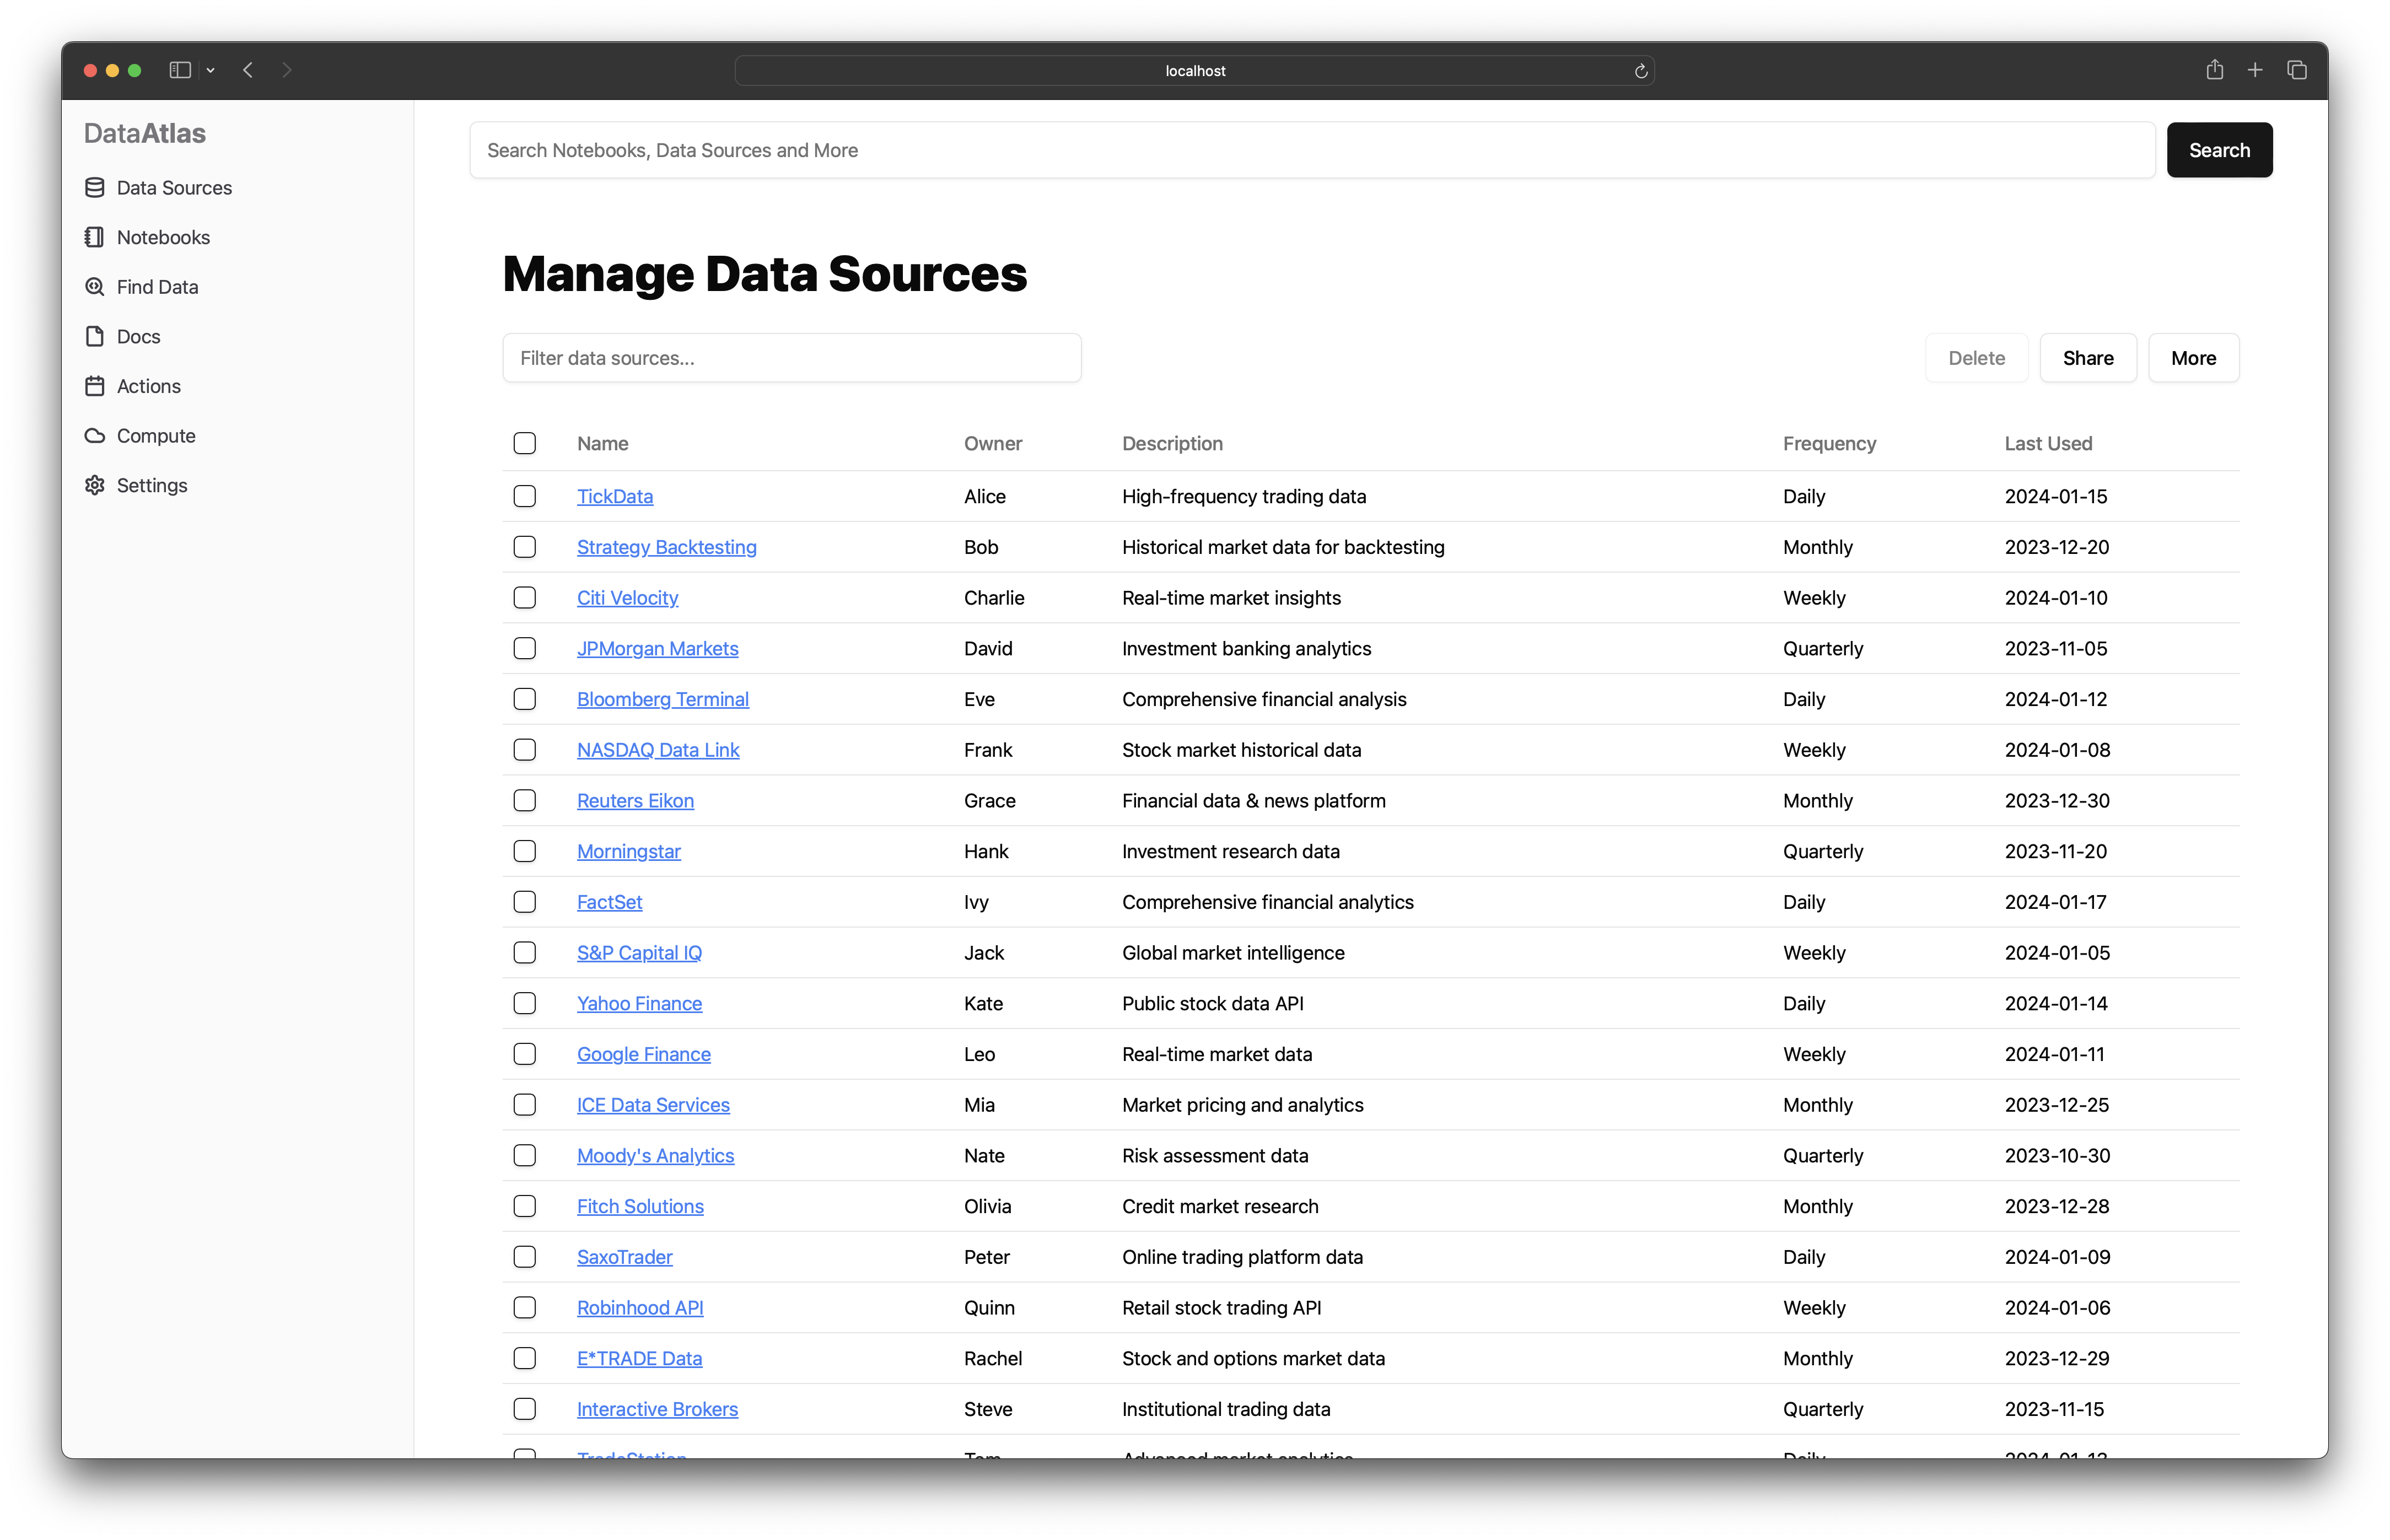This screenshot has height=1540, width=2390.
Task: Select the Bloomberg Terminal row checkbox
Action: [525, 699]
